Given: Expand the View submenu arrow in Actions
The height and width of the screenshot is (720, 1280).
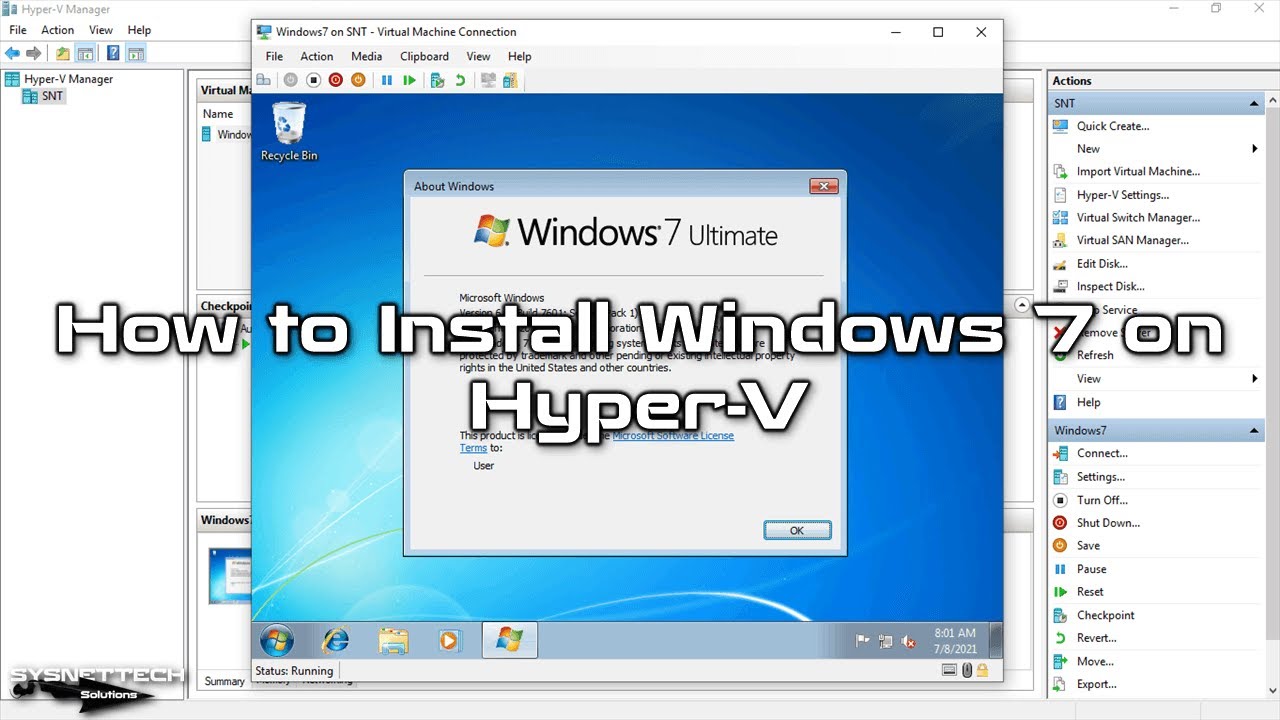Looking at the screenshot, I should (1255, 379).
